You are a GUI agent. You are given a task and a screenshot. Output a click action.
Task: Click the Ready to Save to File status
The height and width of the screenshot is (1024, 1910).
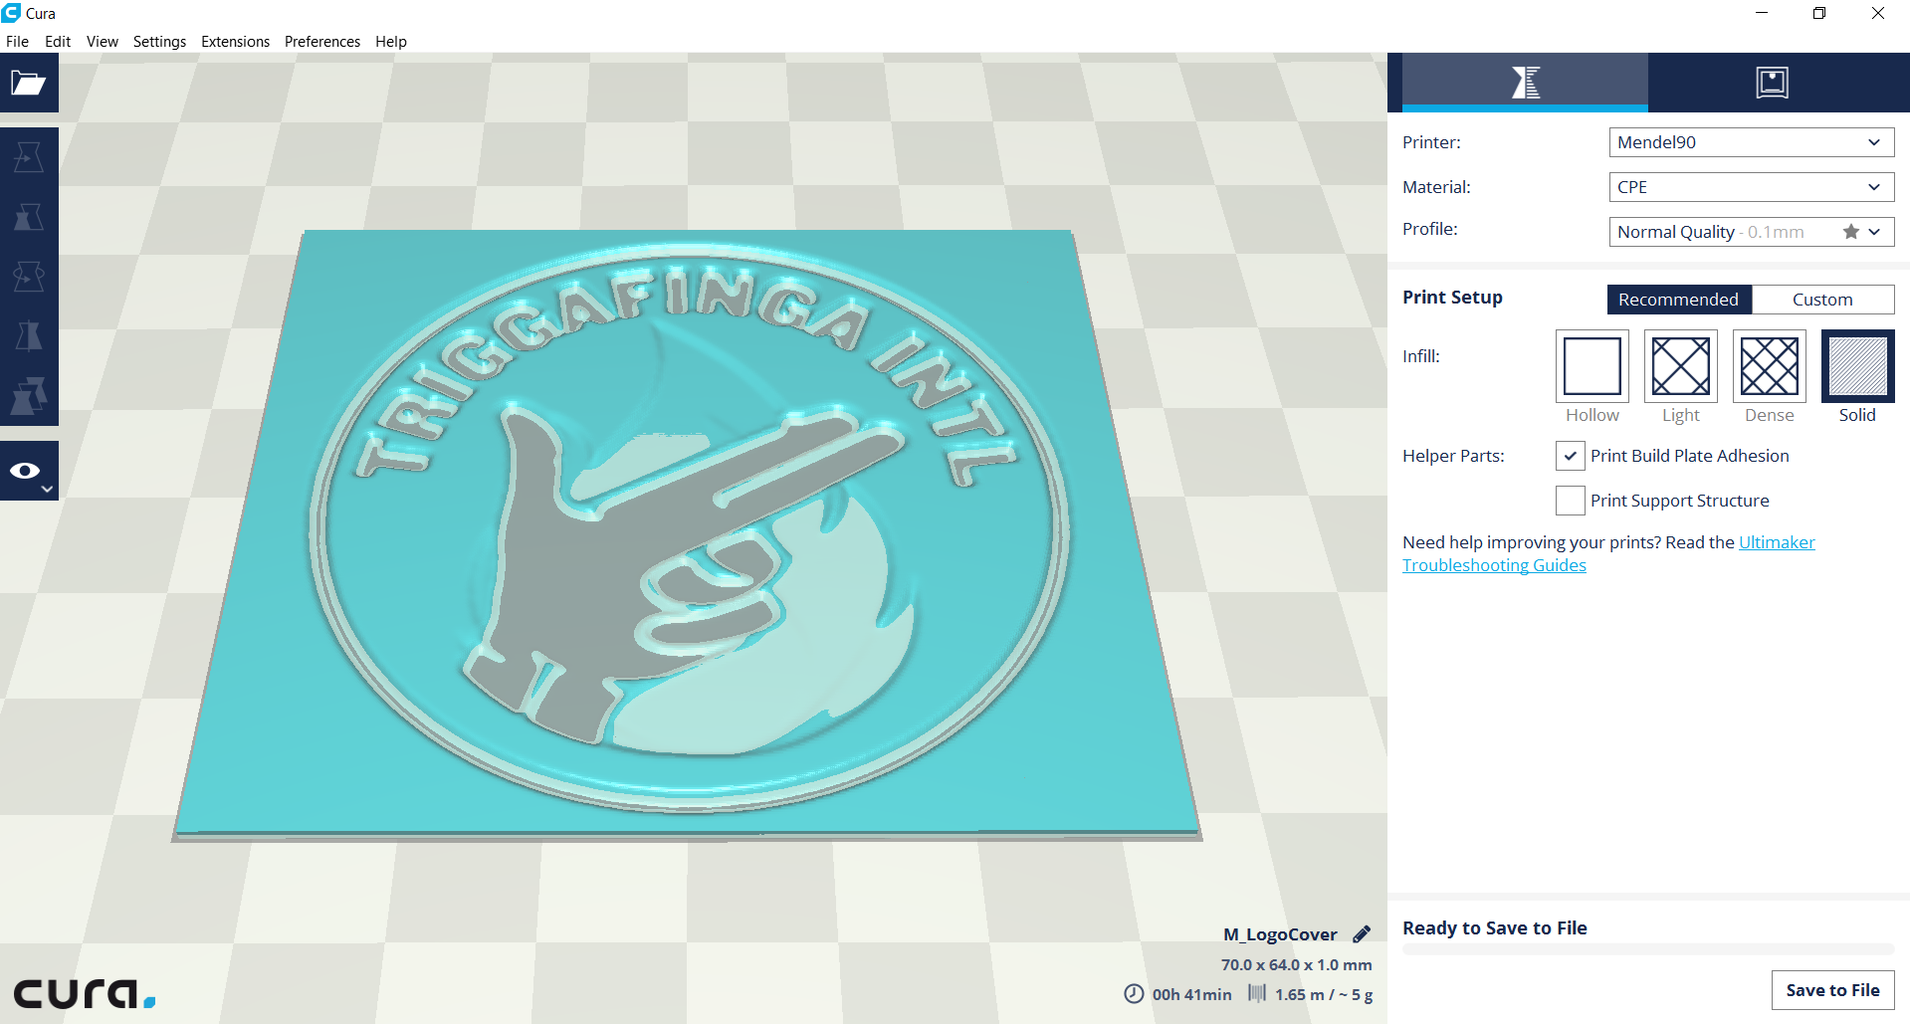point(1495,928)
